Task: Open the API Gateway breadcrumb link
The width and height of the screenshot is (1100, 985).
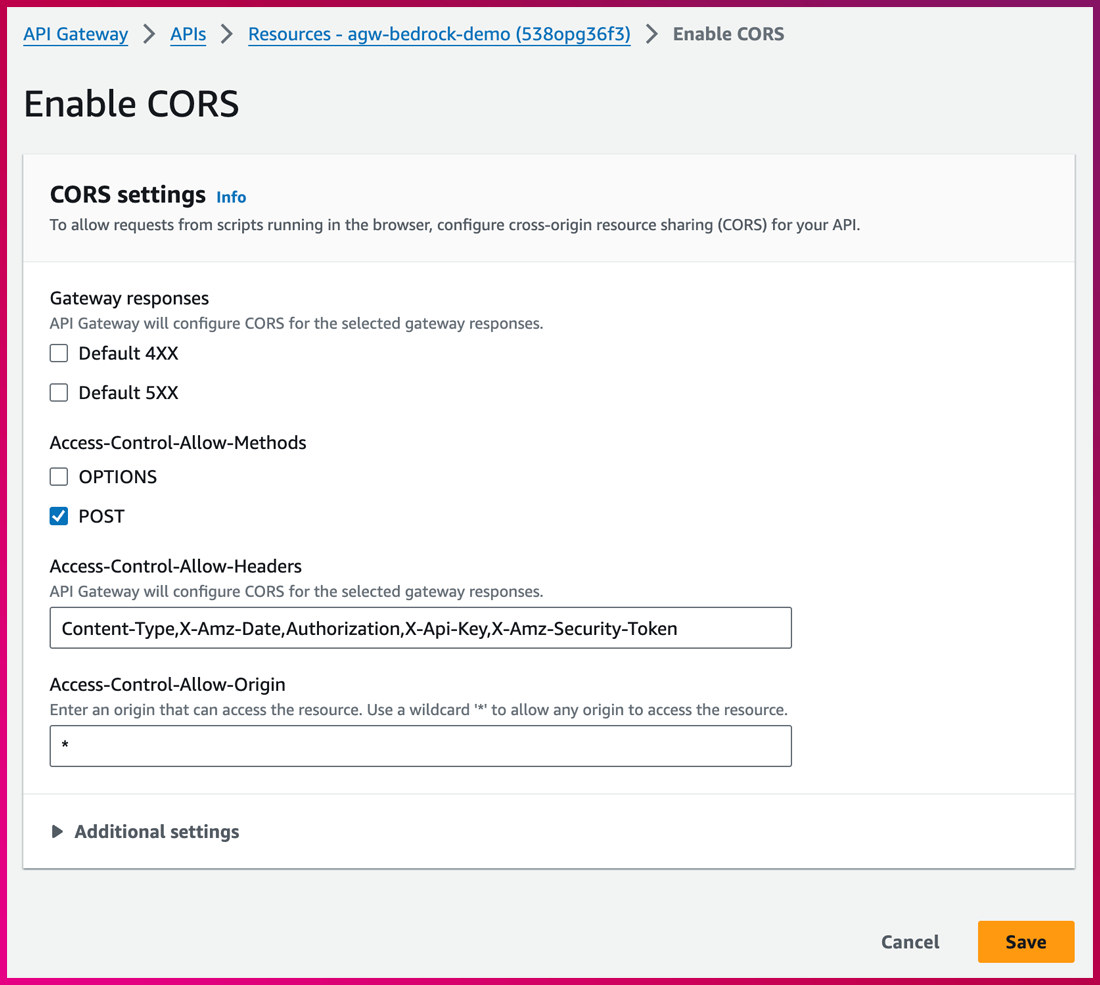Action: tap(76, 34)
